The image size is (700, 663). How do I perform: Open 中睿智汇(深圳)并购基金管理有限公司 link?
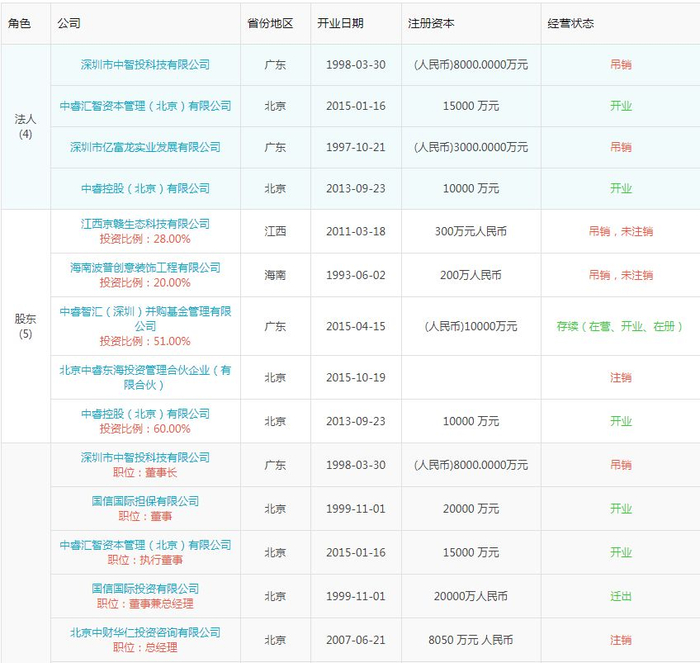pyautogui.click(x=145, y=318)
